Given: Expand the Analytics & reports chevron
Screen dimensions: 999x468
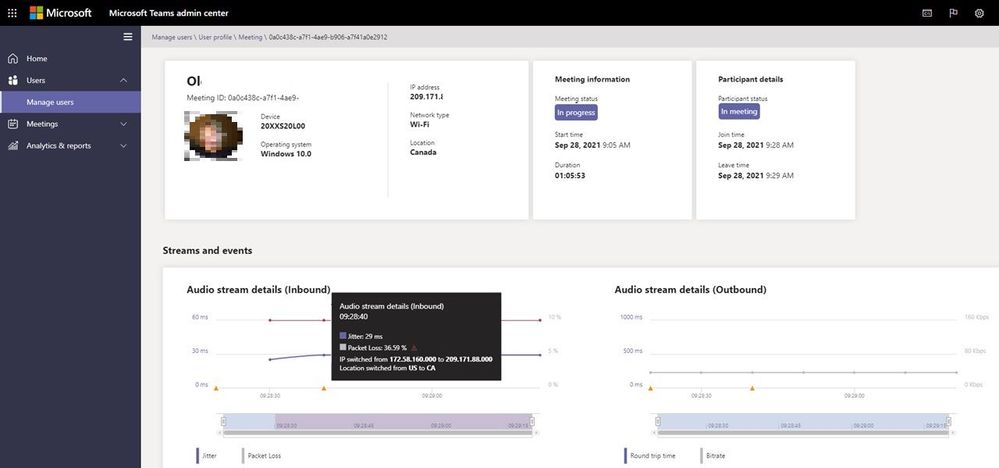Looking at the screenshot, I should coord(124,146).
